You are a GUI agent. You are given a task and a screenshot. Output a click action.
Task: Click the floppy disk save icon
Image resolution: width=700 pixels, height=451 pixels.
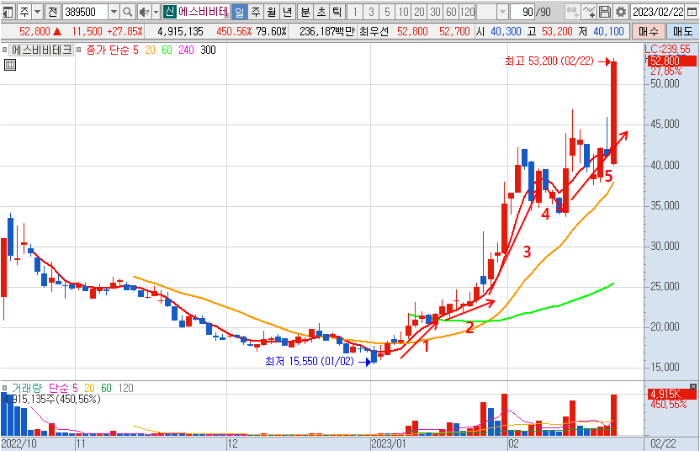(605, 12)
